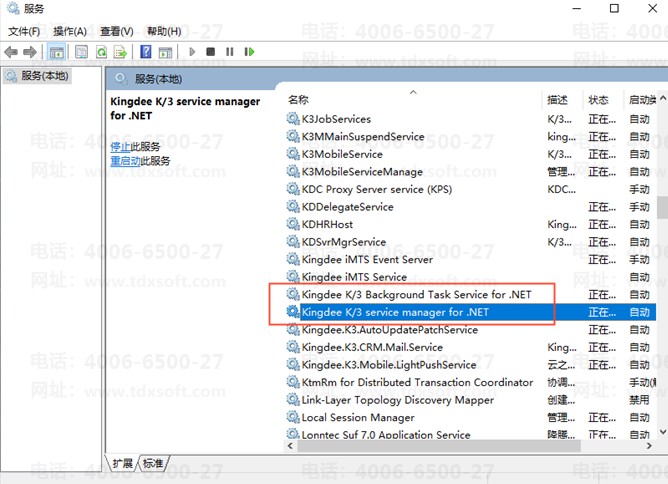Select the Kingdee iMTS Service row
This screenshot has width=668, height=484.
tap(470, 277)
